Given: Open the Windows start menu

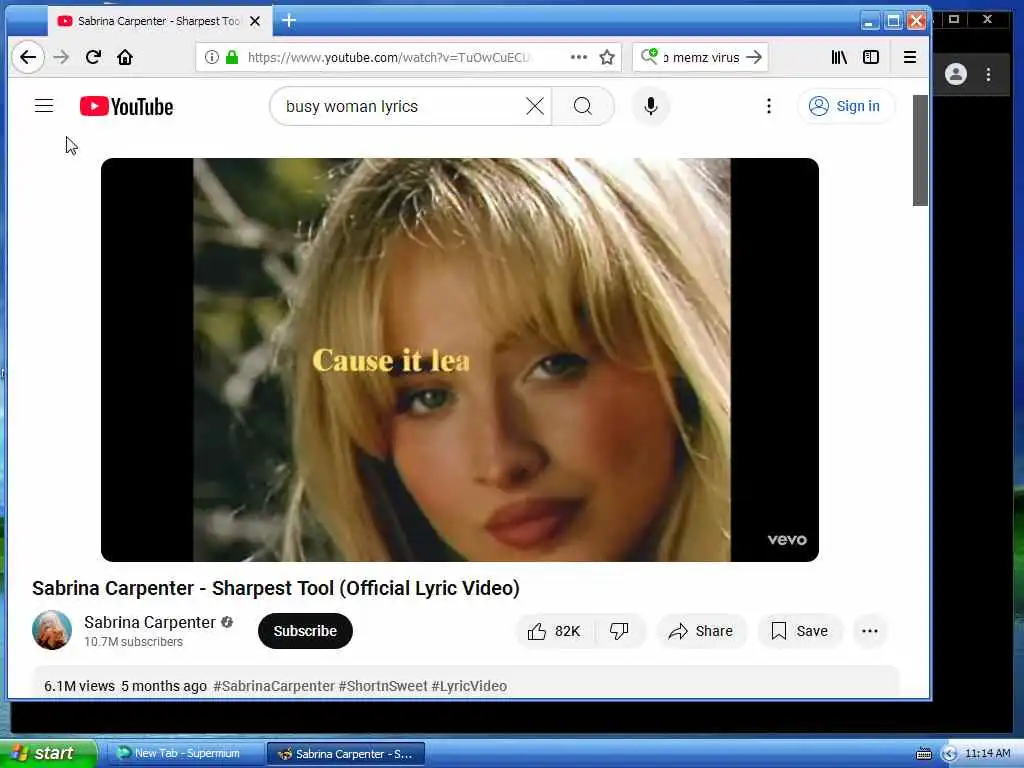Looking at the screenshot, I should pyautogui.click(x=48, y=753).
